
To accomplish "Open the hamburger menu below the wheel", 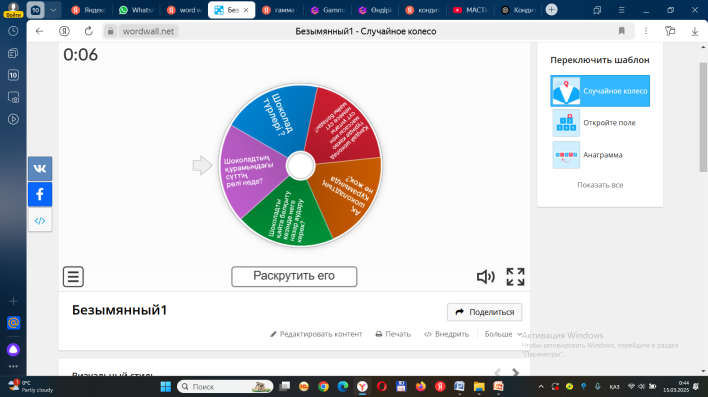I will point(73,276).
